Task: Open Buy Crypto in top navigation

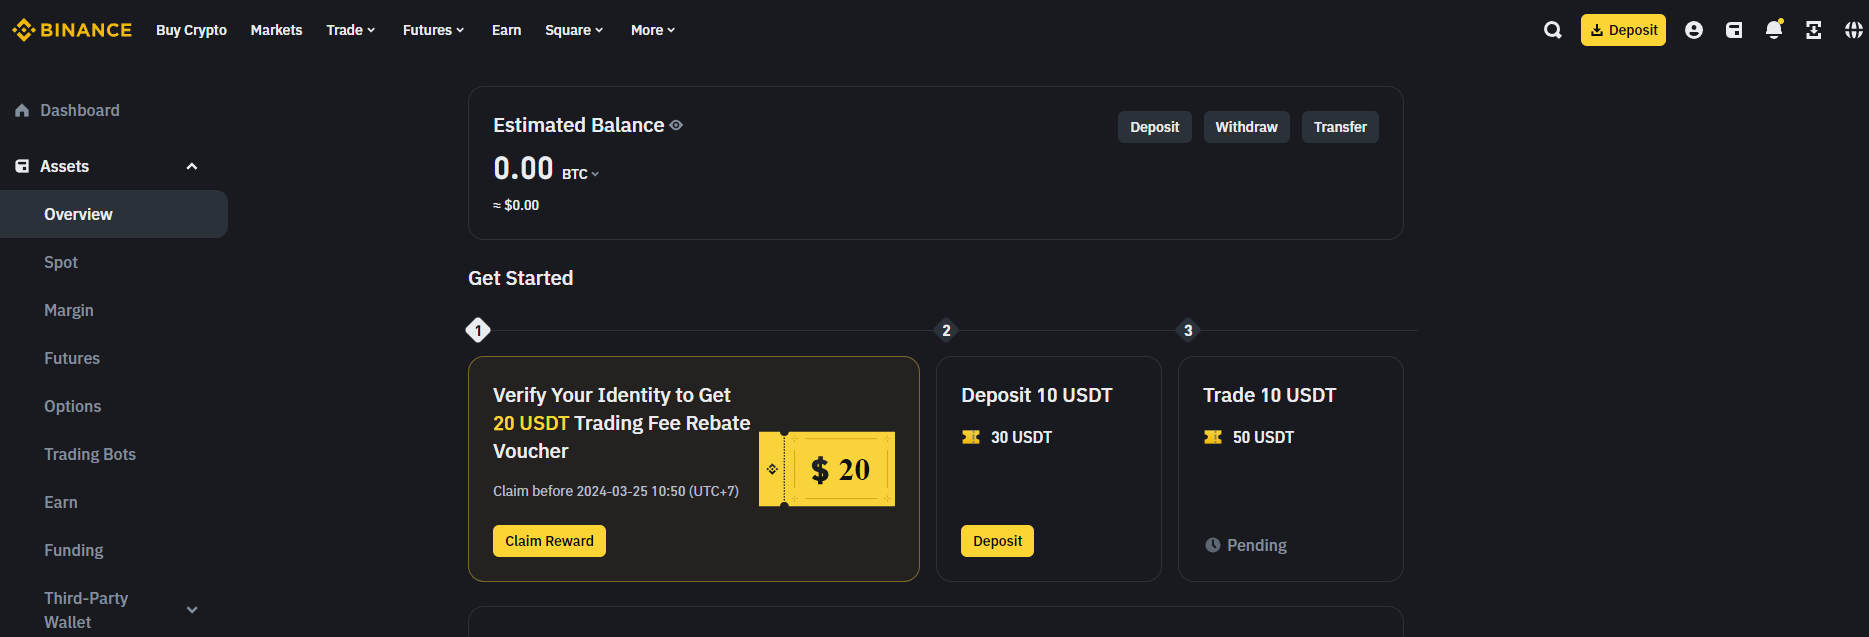Action: click(191, 30)
